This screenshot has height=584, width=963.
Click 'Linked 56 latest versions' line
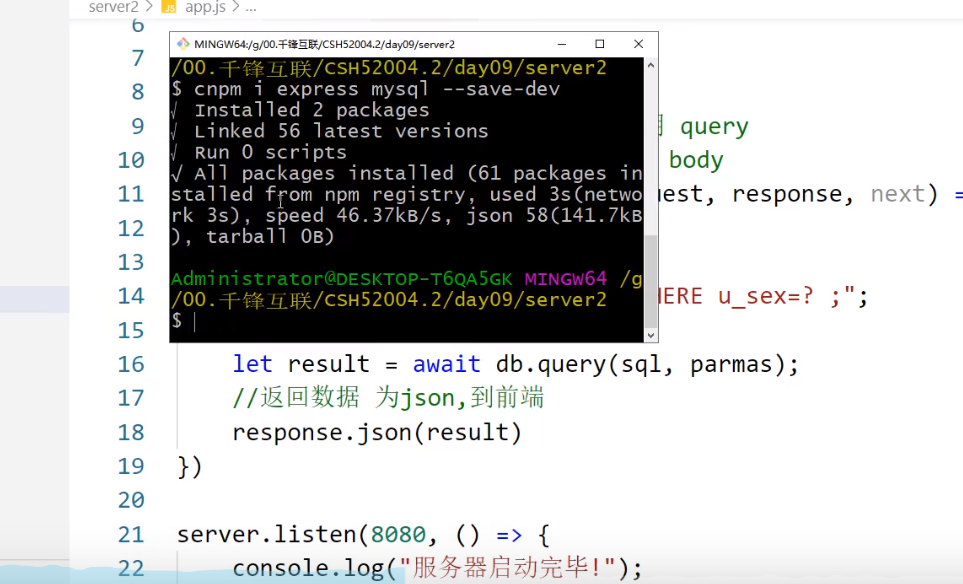point(341,131)
